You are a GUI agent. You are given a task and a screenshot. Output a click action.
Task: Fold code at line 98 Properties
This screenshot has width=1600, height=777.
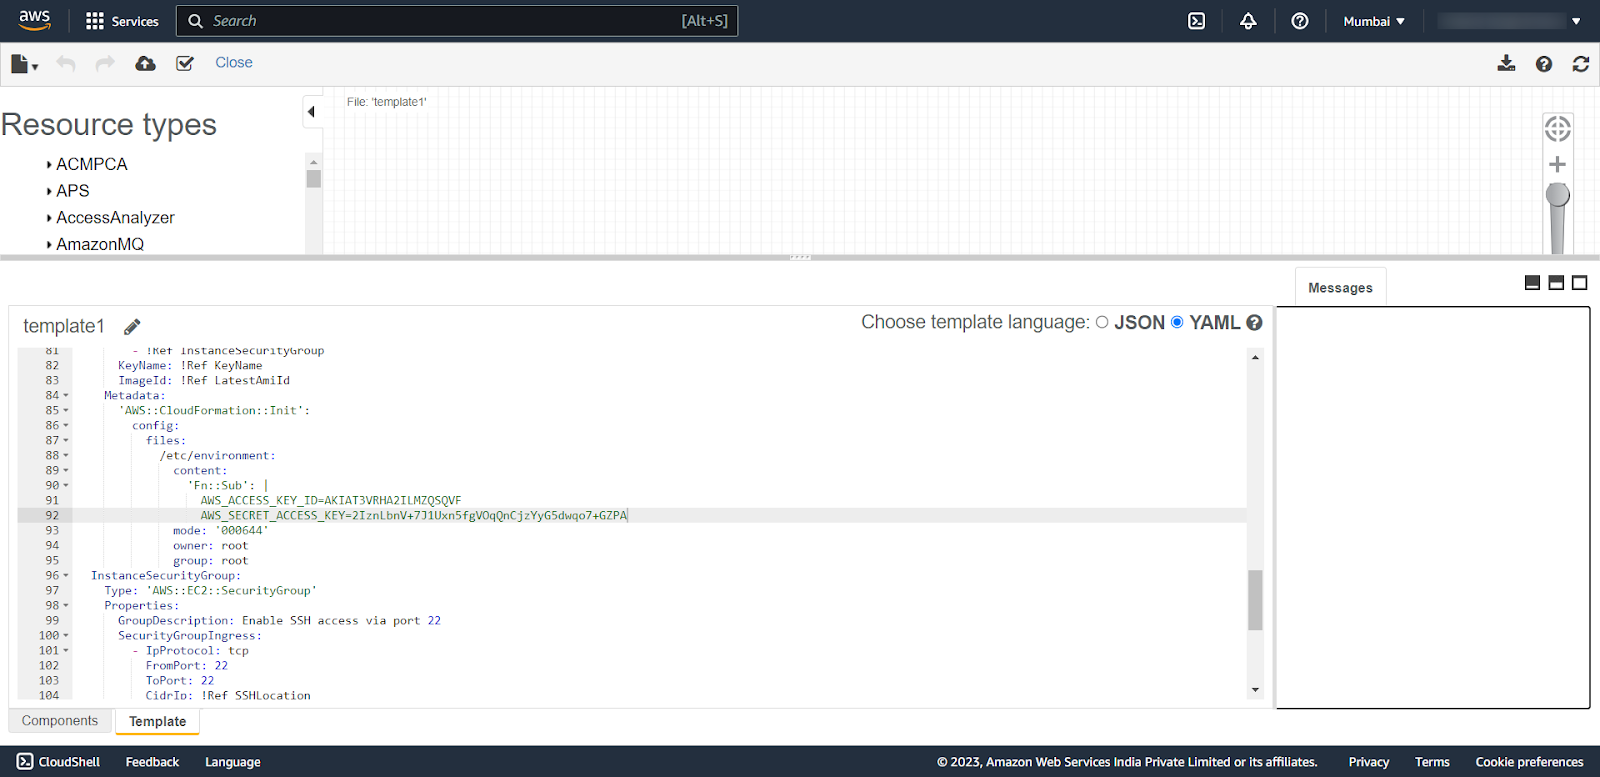point(66,605)
